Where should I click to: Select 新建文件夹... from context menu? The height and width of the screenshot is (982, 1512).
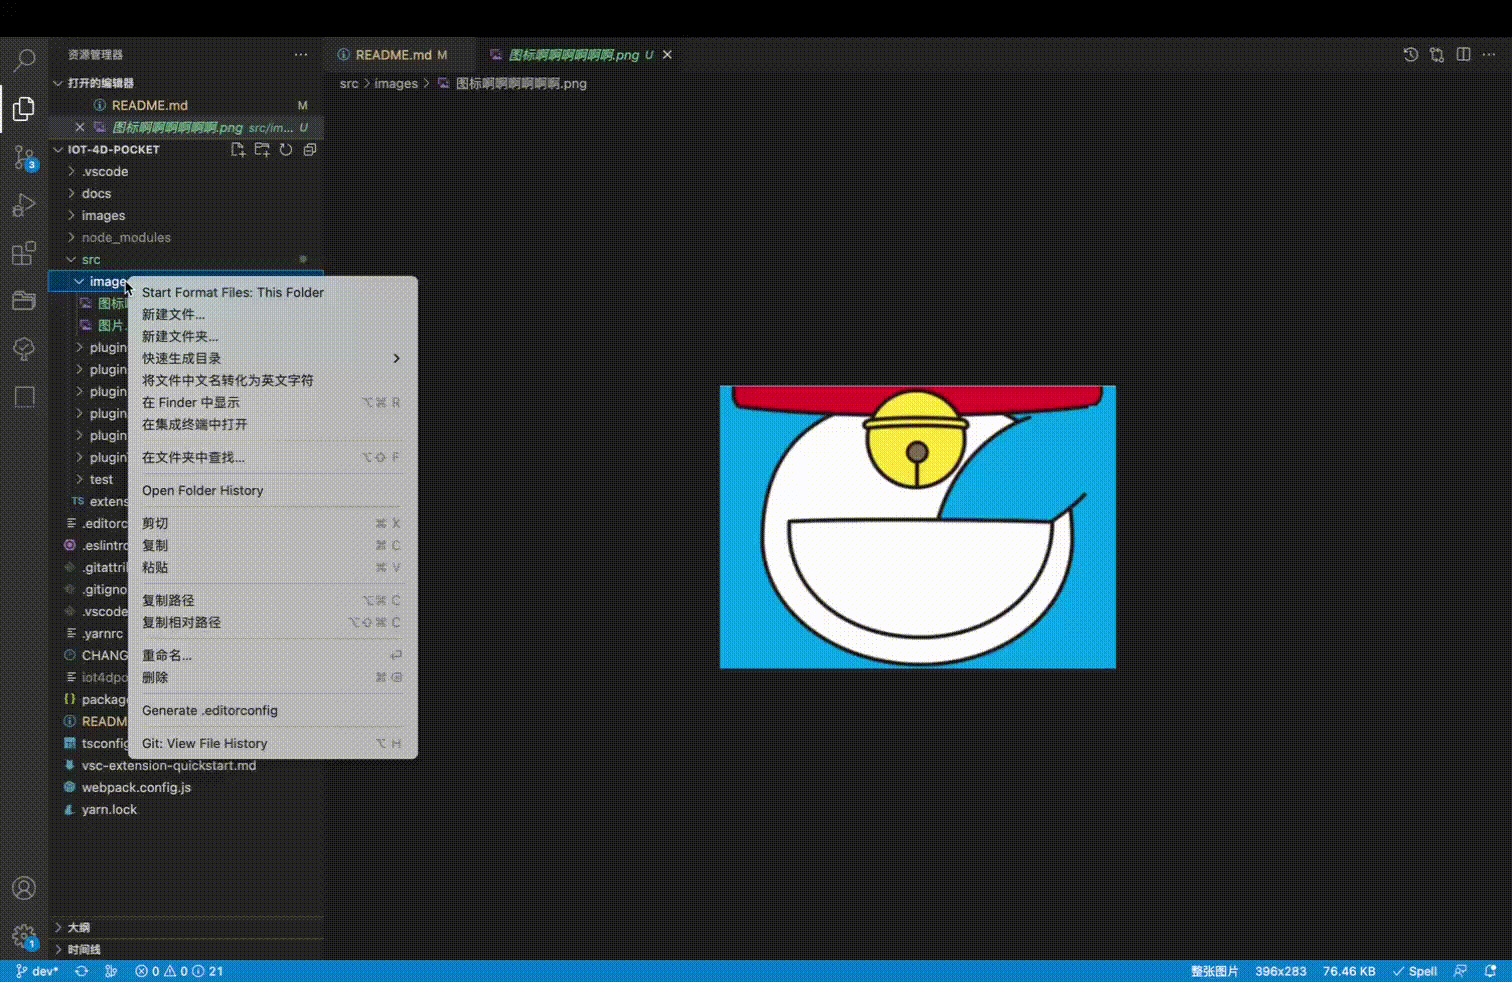click(x=272, y=336)
